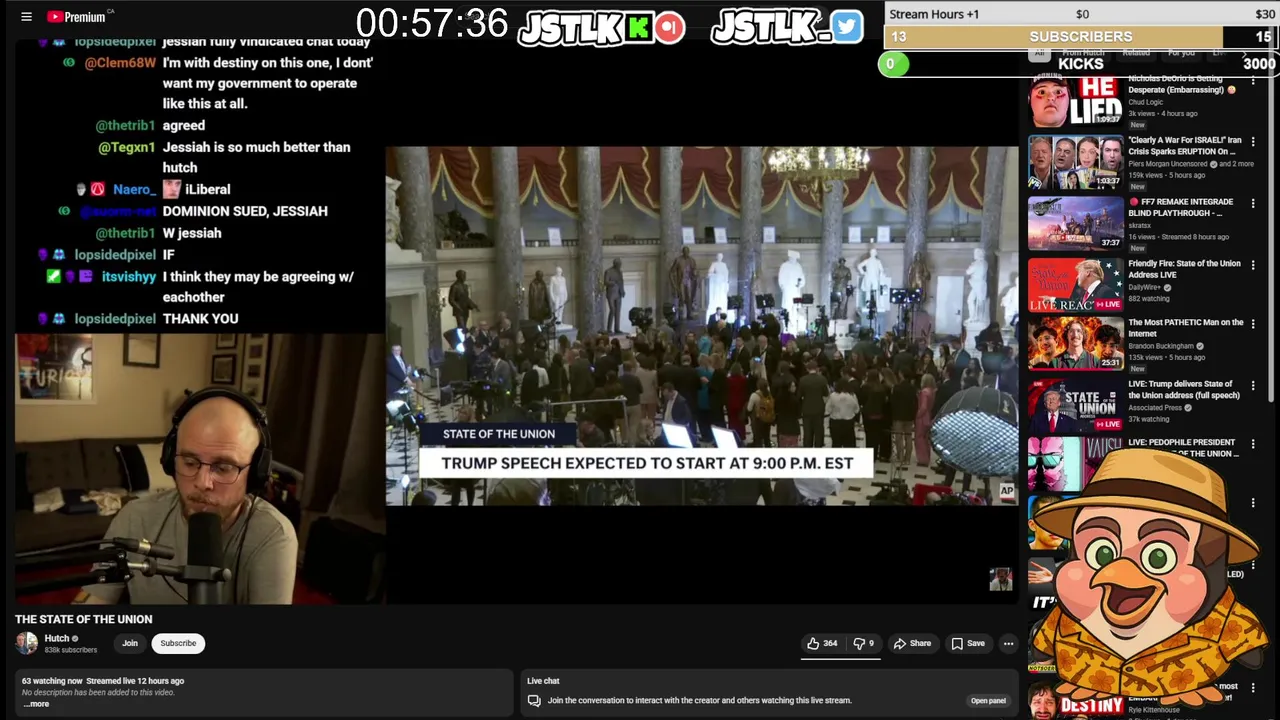The height and width of the screenshot is (720, 1280).
Task: Open the more actions ellipsis beside Save
Action: tap(1008, 643)
